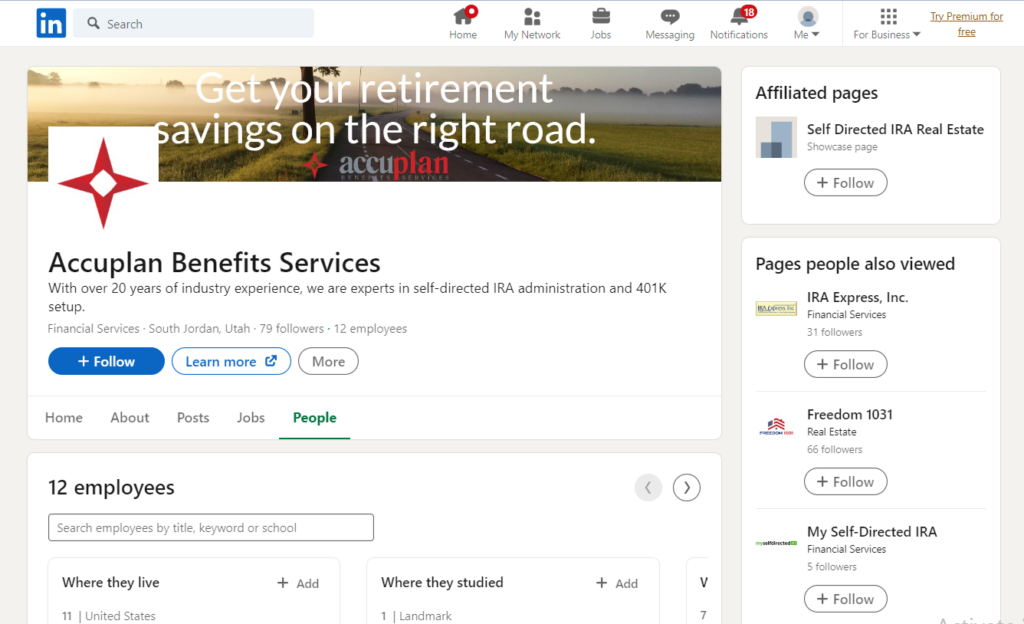The image size is (1024, 624).
Task: Open Freedom 1031 page
Action: [x=850, y=414]
